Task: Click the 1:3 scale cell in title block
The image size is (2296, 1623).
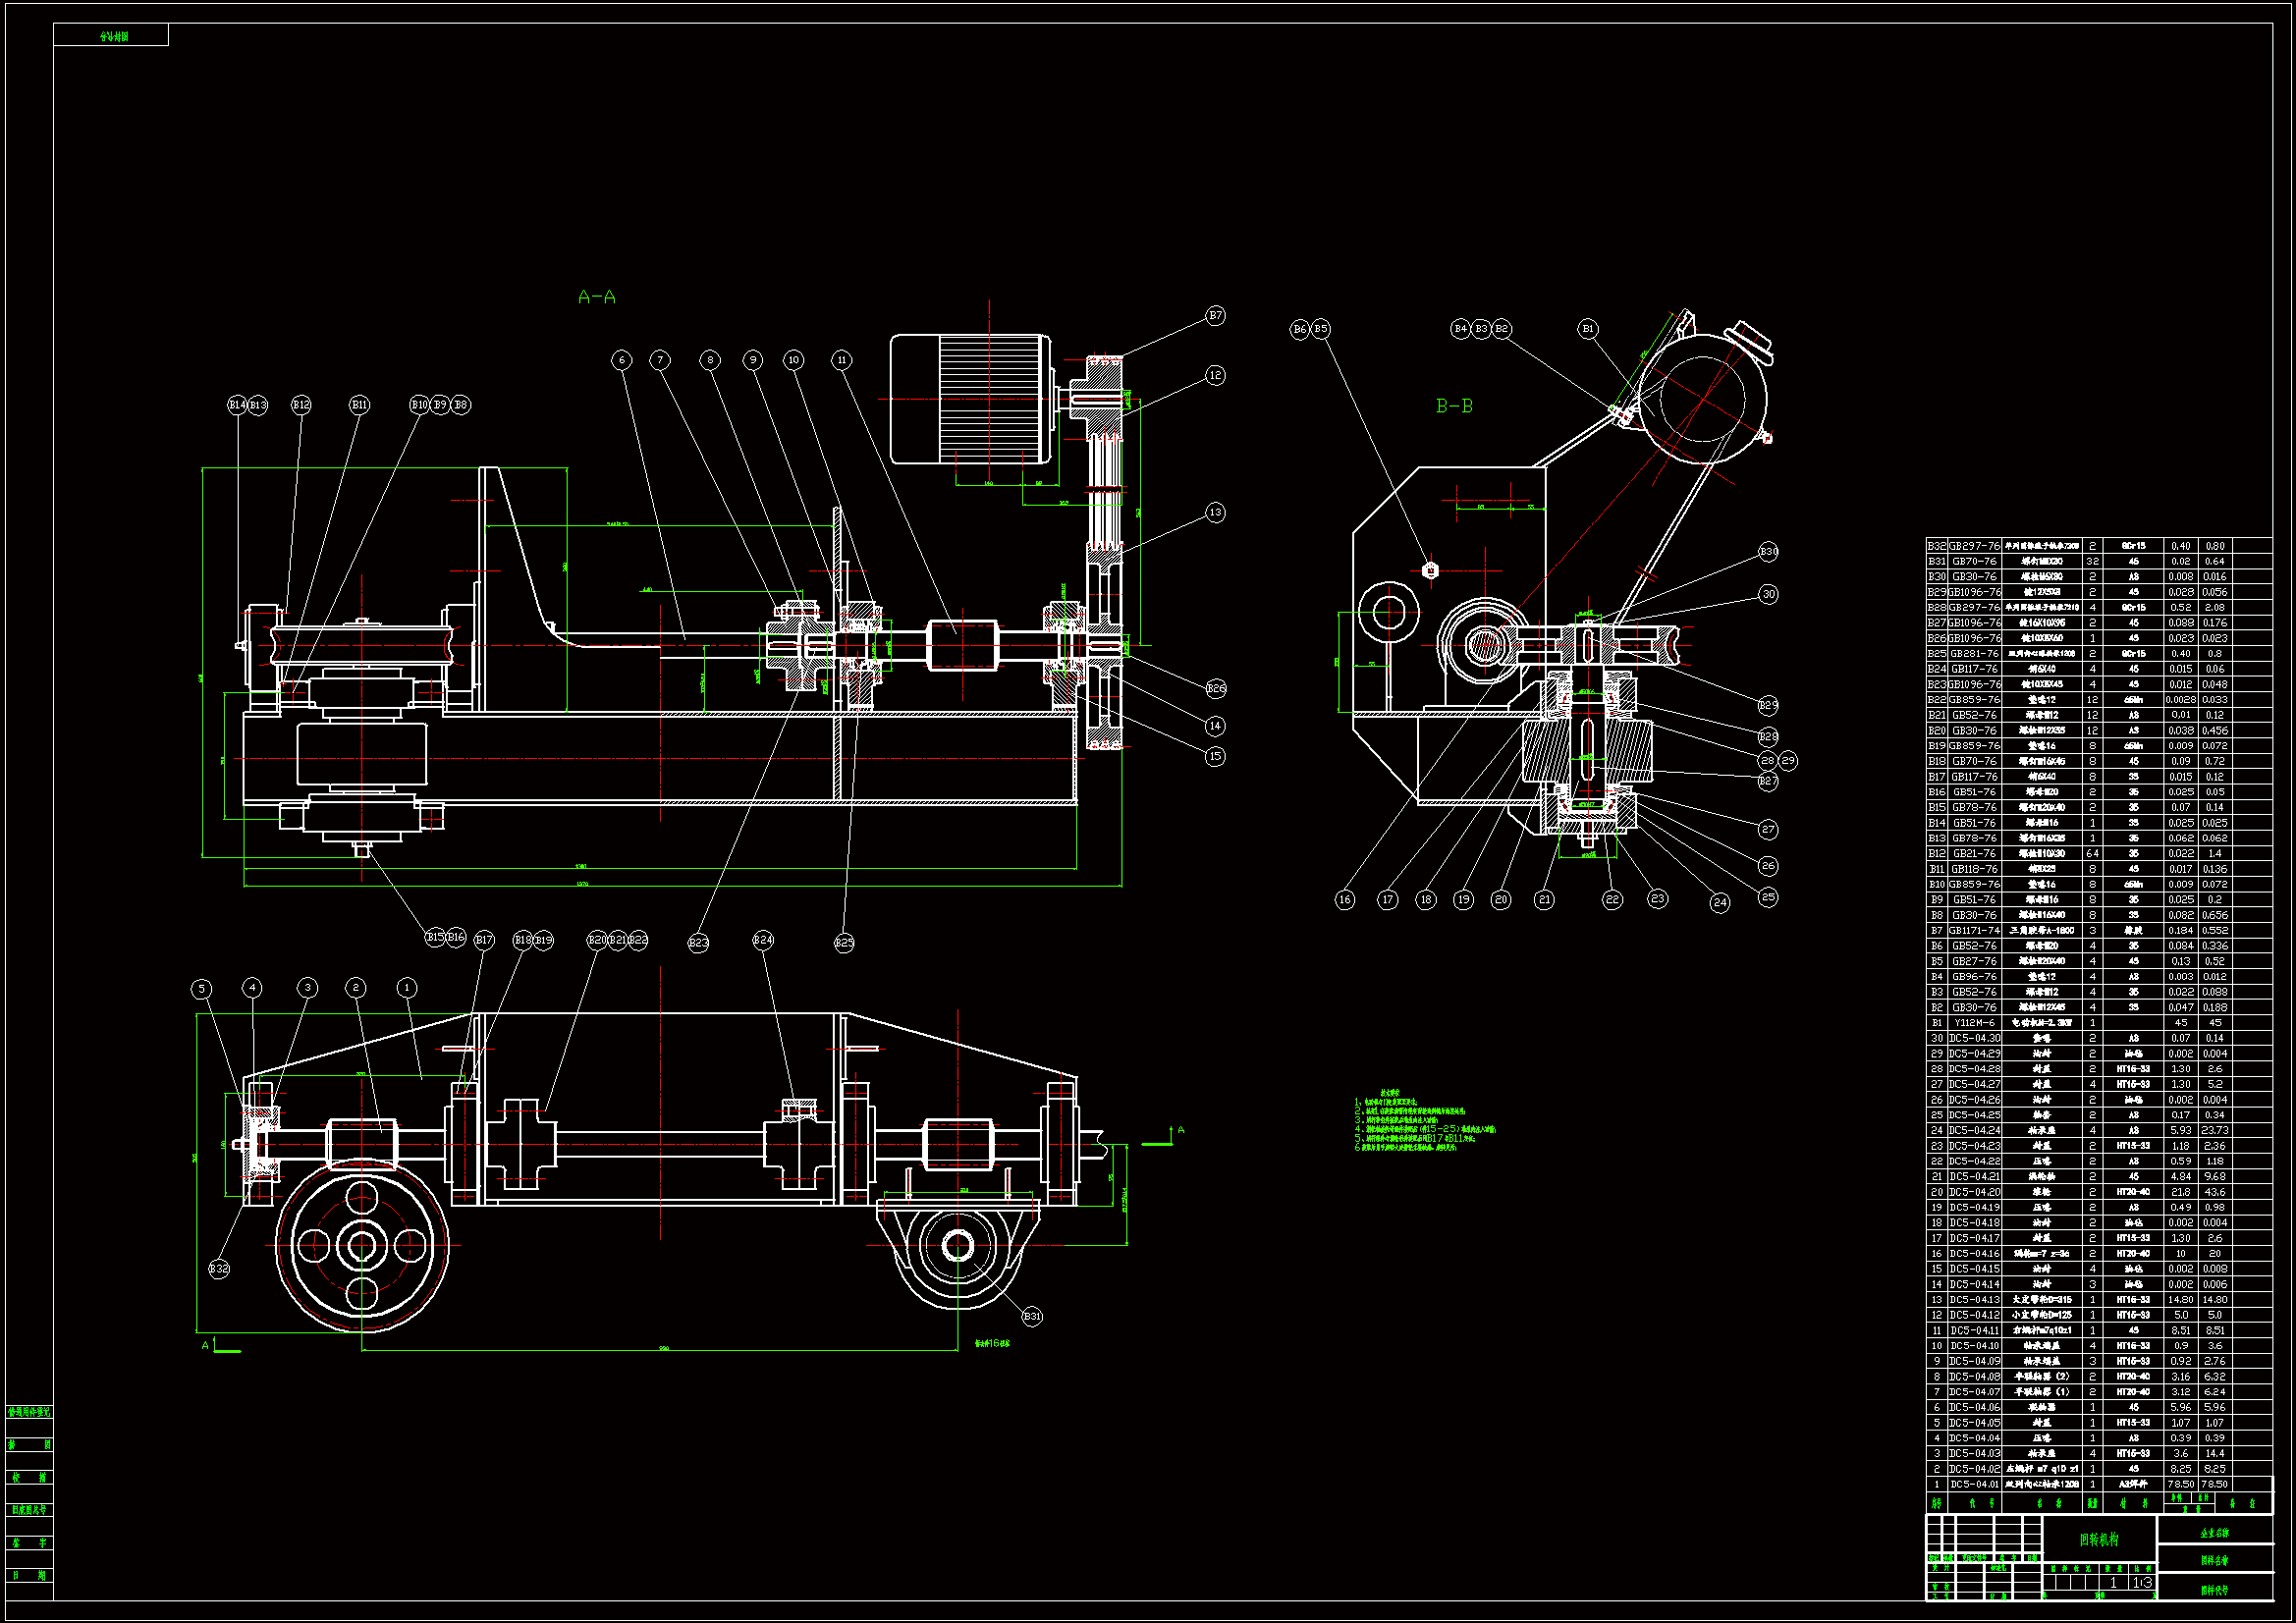Action: 2142,1583
